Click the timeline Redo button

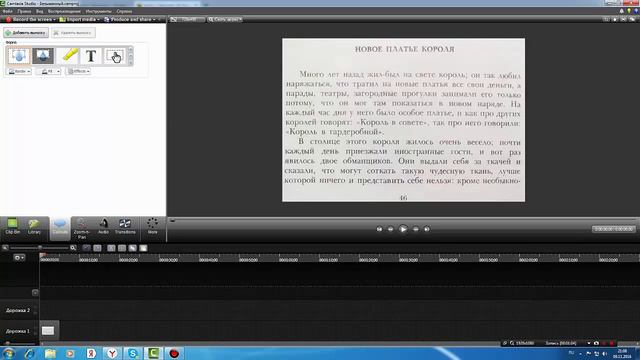click(97, 248)
